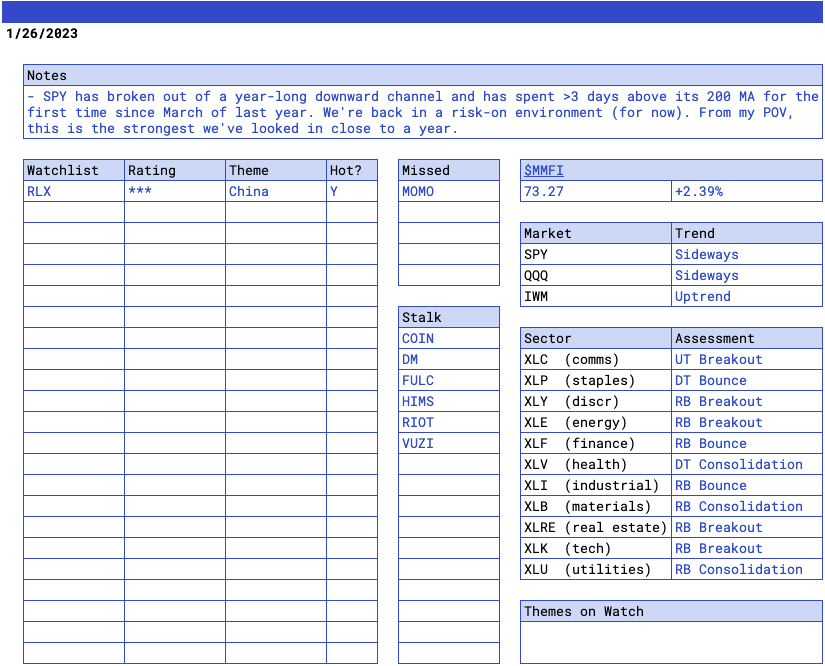Viewport: 825px width, 666px height.
Task: Click the Notes header cell
Action: coord(423,75)
